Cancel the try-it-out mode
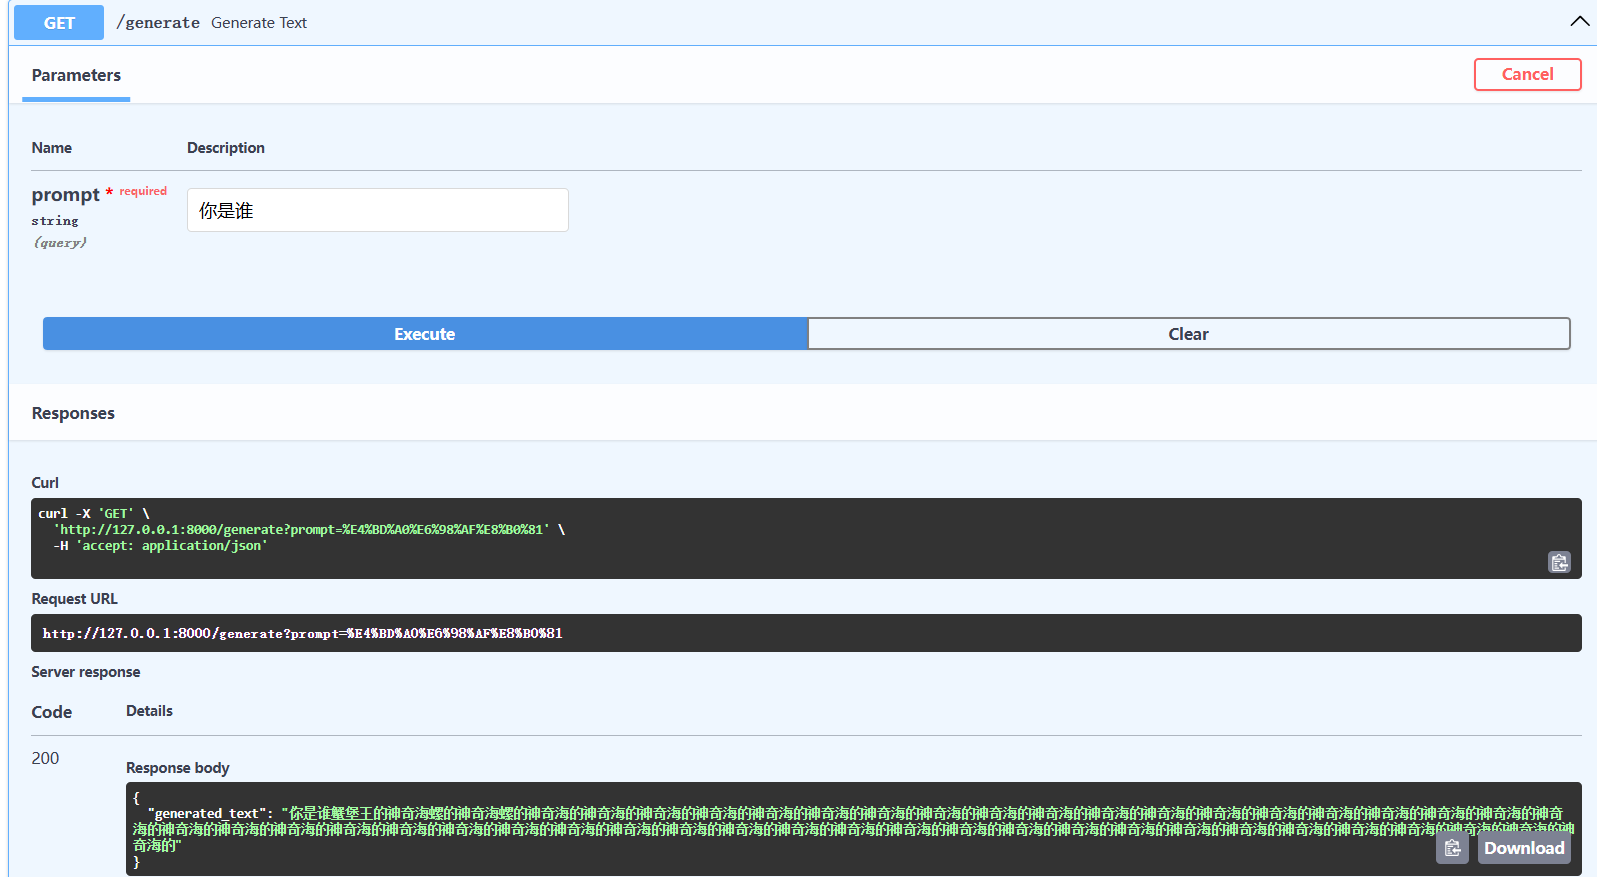The image size is (1597, 877). [x=1526, y=75]
